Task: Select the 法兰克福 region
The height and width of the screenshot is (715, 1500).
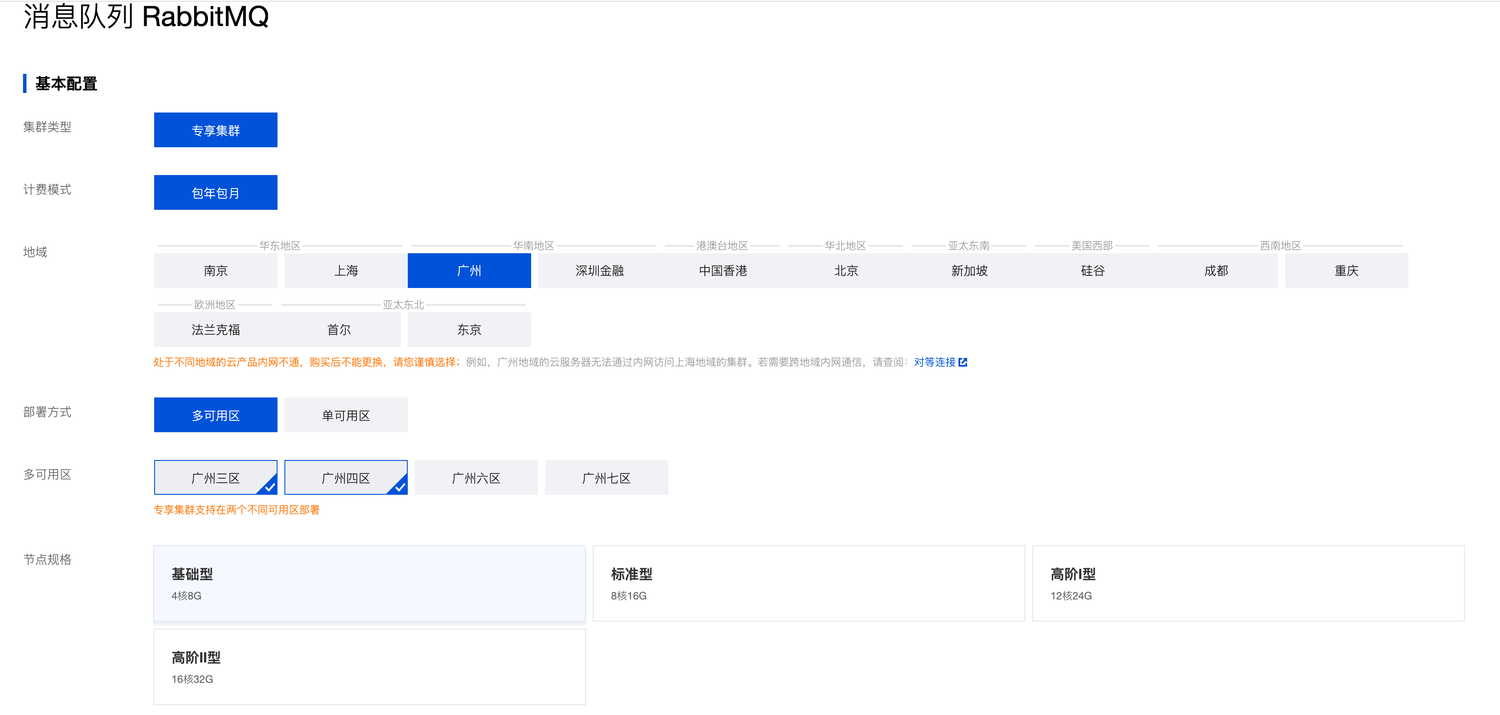Action: coord(215,330)
